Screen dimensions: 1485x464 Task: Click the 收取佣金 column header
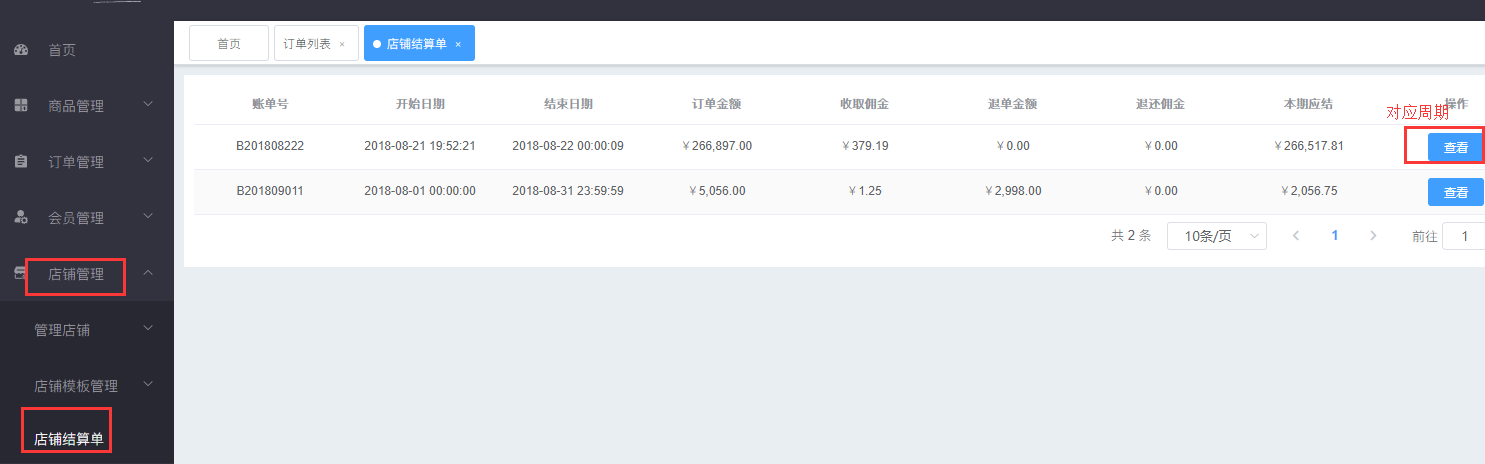click(x=865, y=104)
